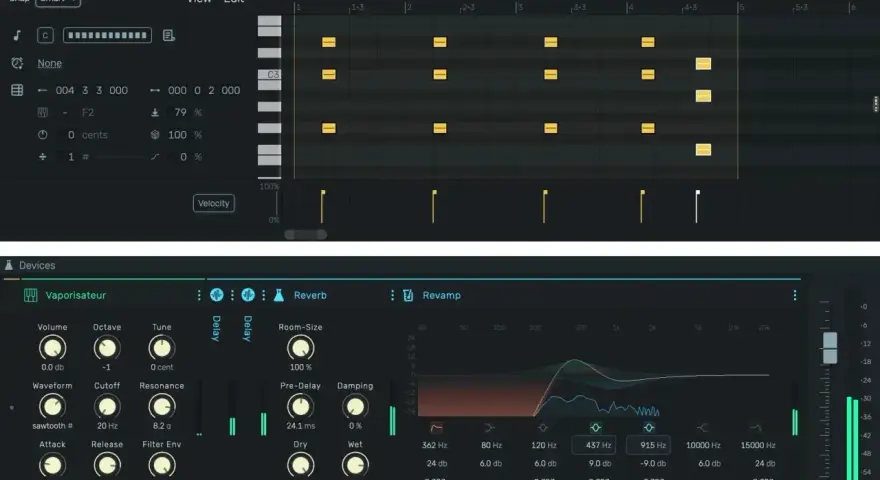Click the Tune knob
880x480 pixels.
(162, 348)
